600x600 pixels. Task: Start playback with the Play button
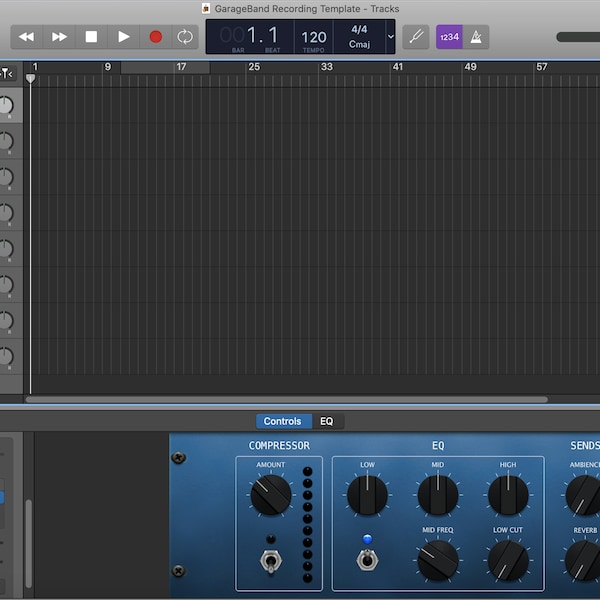pyautogui.click(x=123, y=37)
